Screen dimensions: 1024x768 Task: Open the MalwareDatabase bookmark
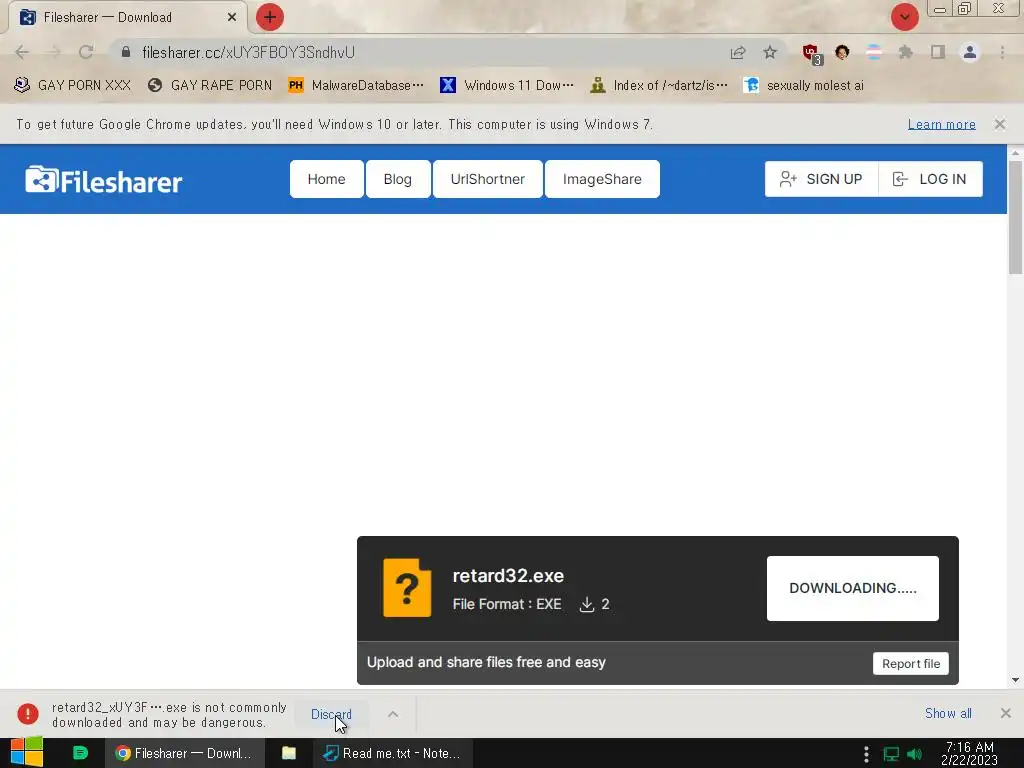click(356, 86)
